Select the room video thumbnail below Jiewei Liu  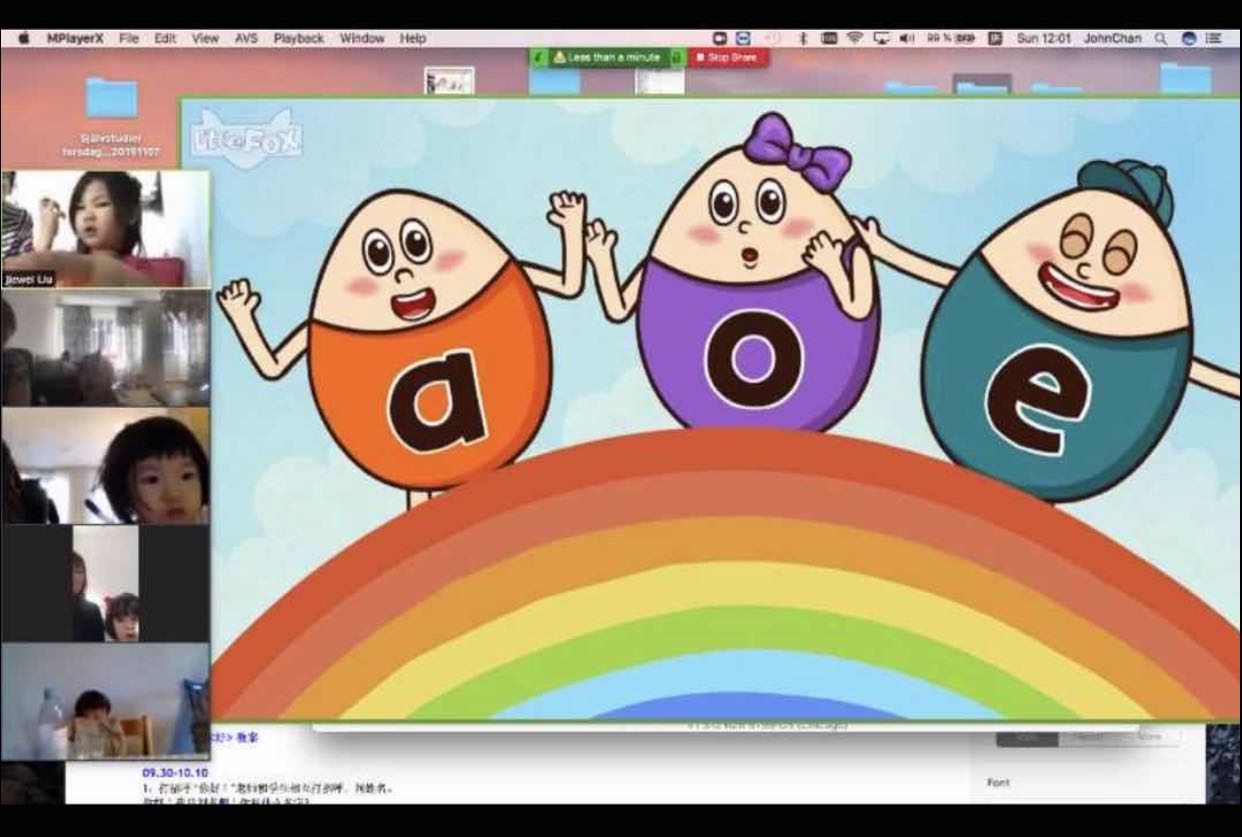click(105, 348)
